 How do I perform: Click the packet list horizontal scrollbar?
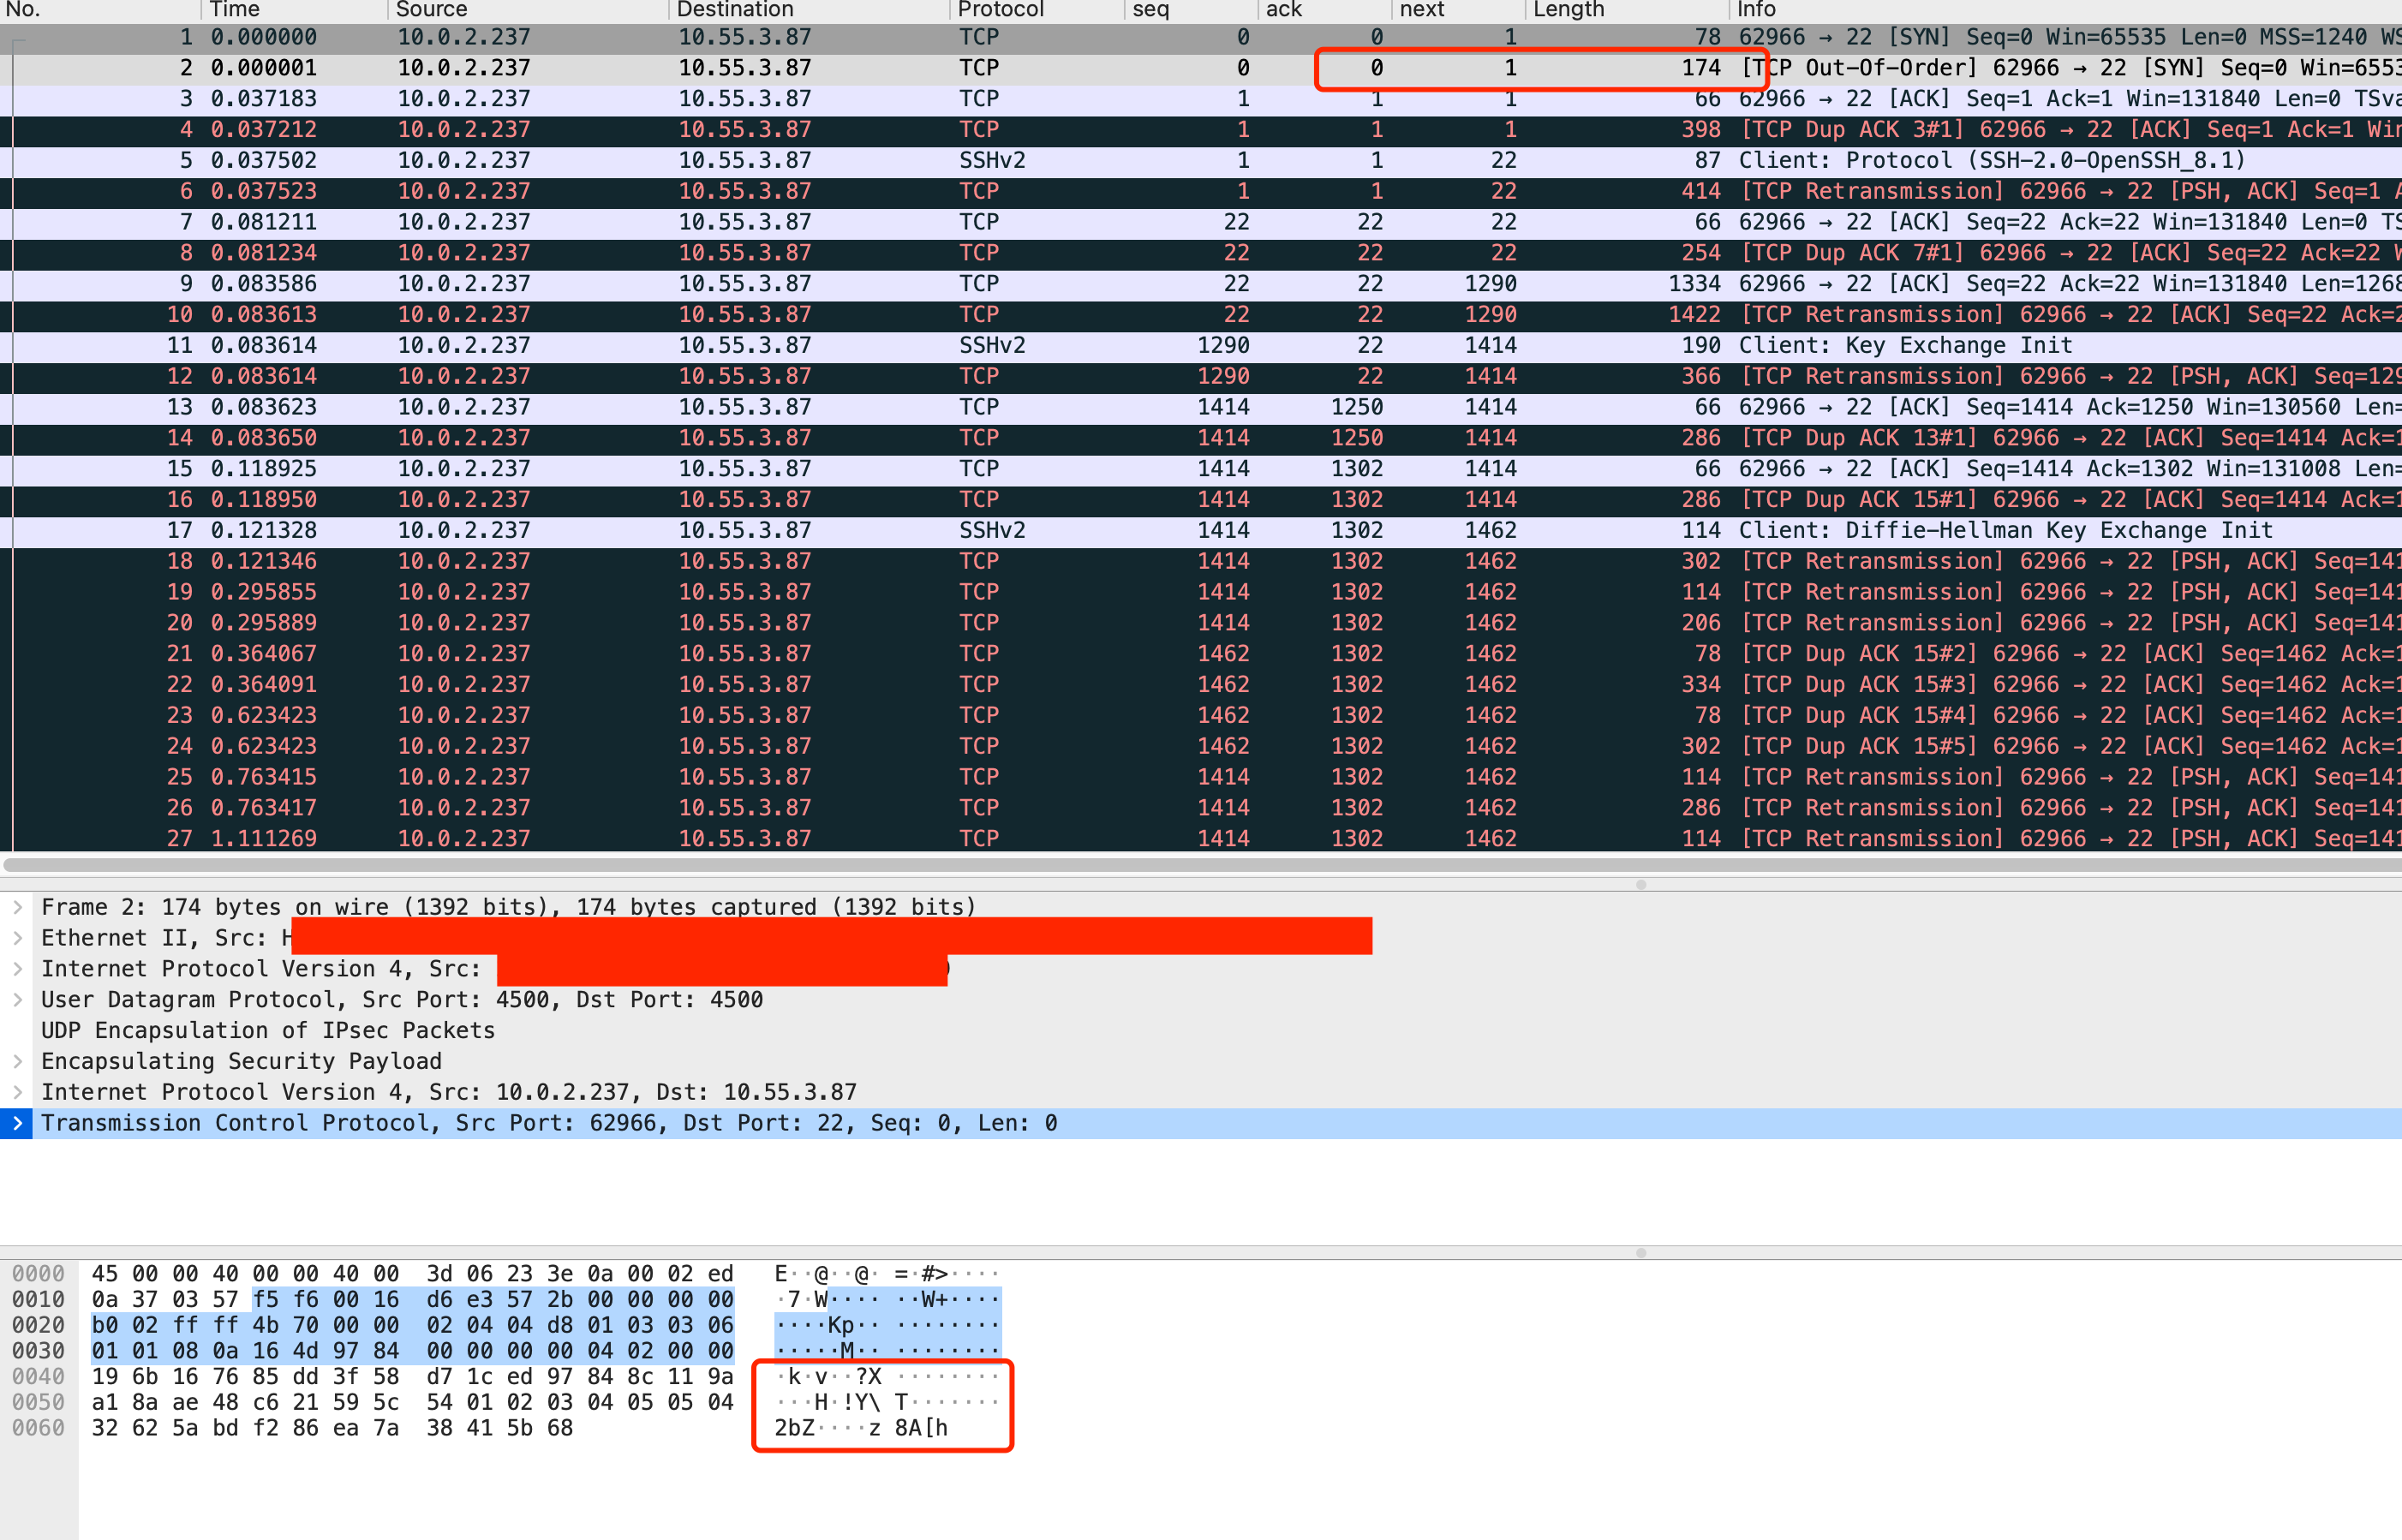pos(1200,864)
